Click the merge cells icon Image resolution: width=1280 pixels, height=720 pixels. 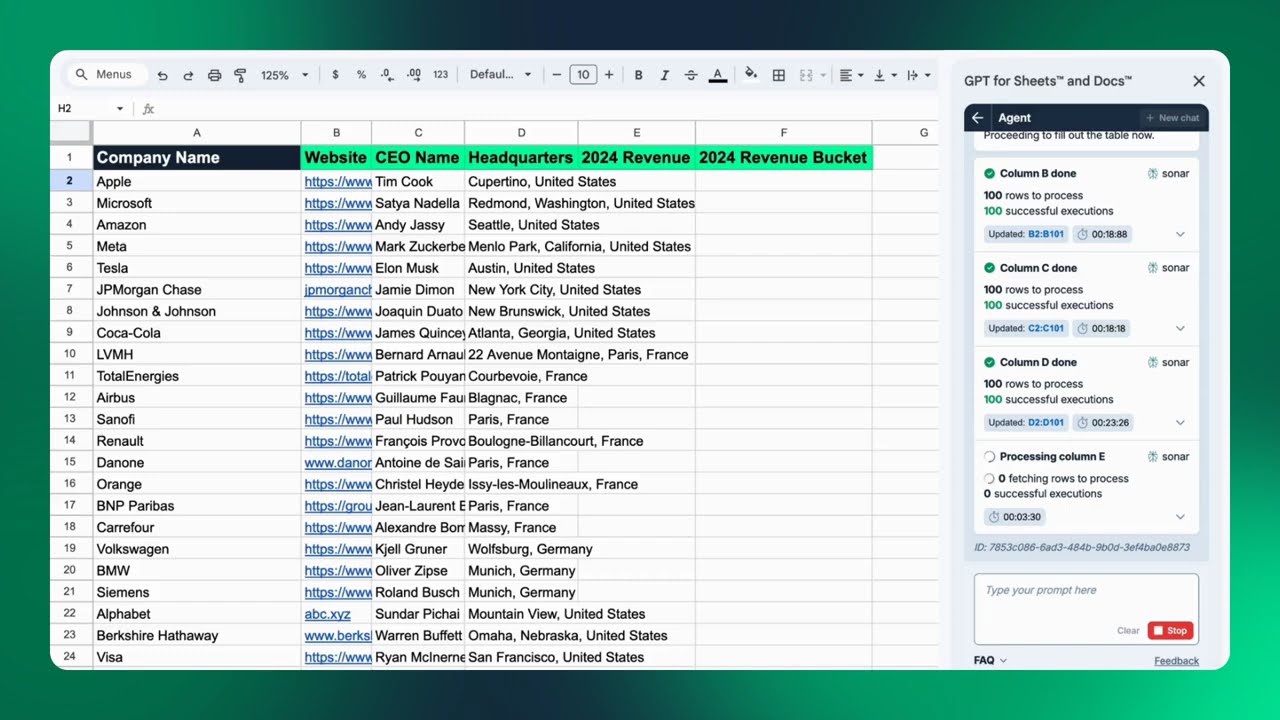806,75
